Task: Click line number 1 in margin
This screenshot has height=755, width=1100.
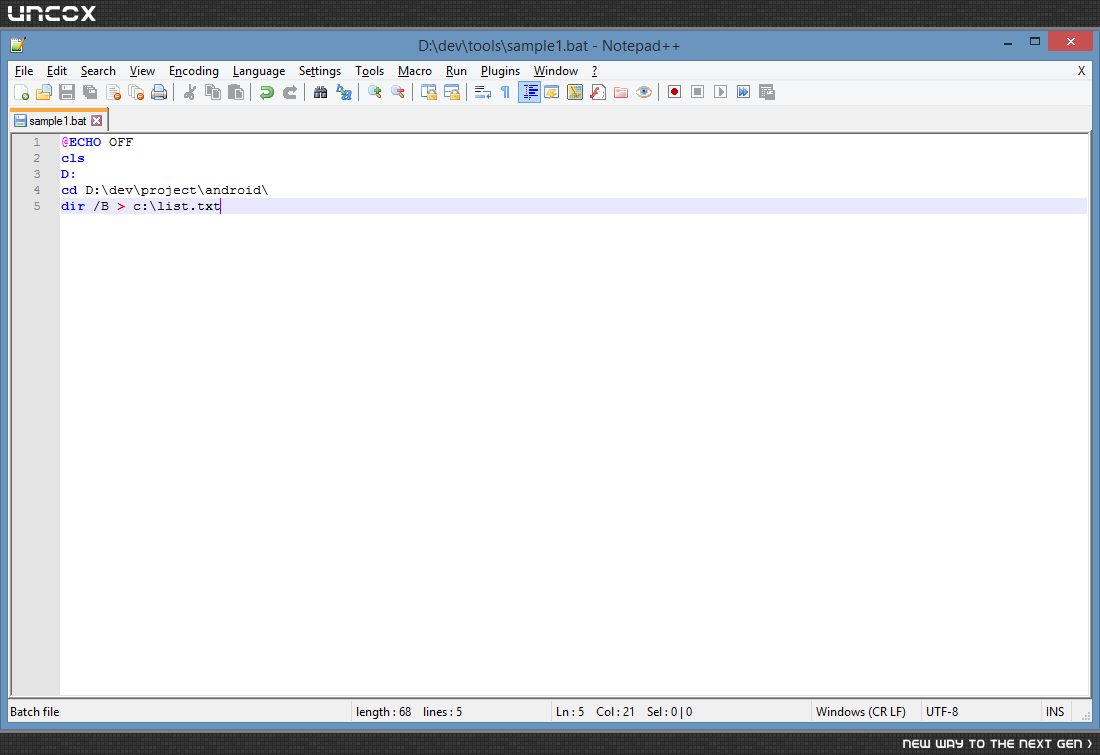Action: click(x=36, y=142)
